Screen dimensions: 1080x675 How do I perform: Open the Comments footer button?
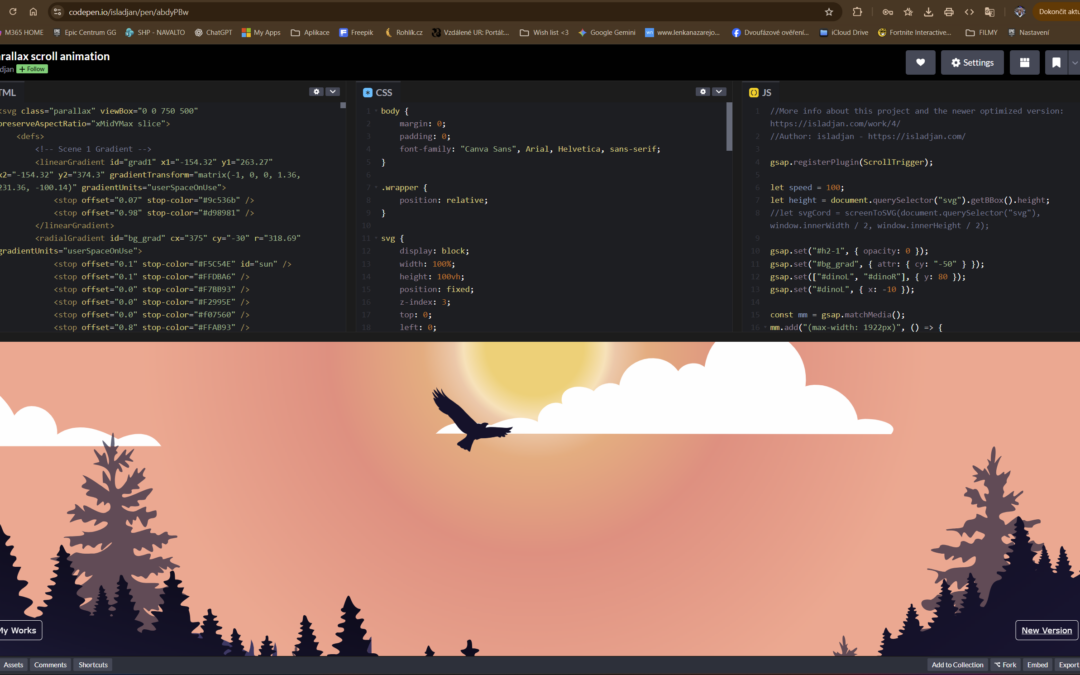(x=50, y=665)
